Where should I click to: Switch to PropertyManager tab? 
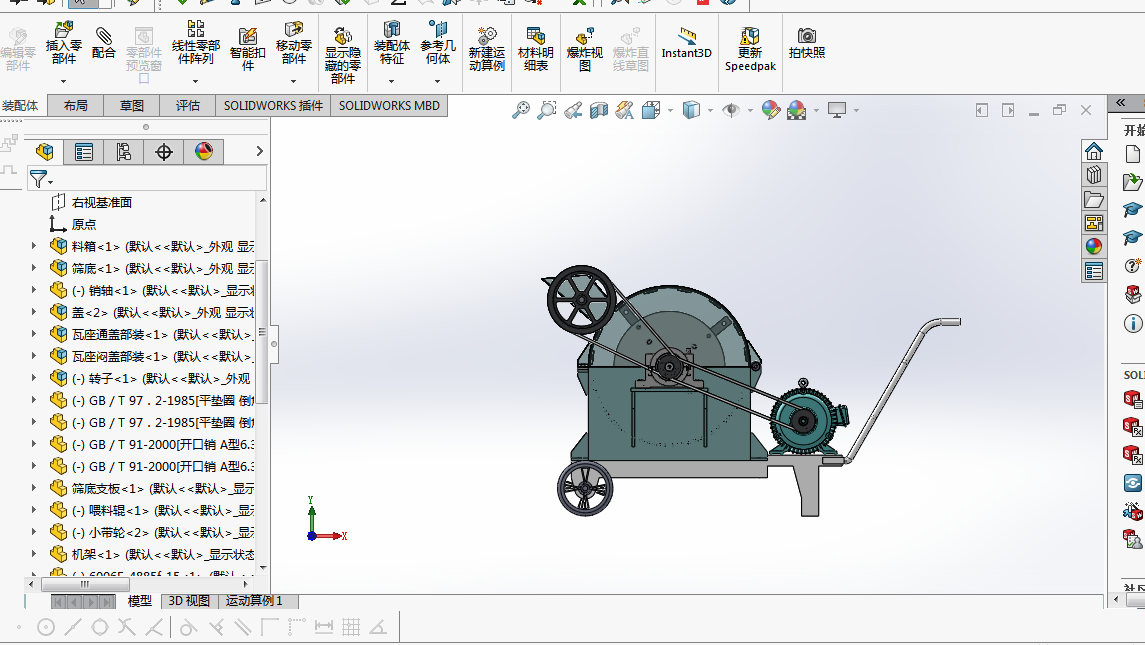pyautogui.click(x=84, y=152)
